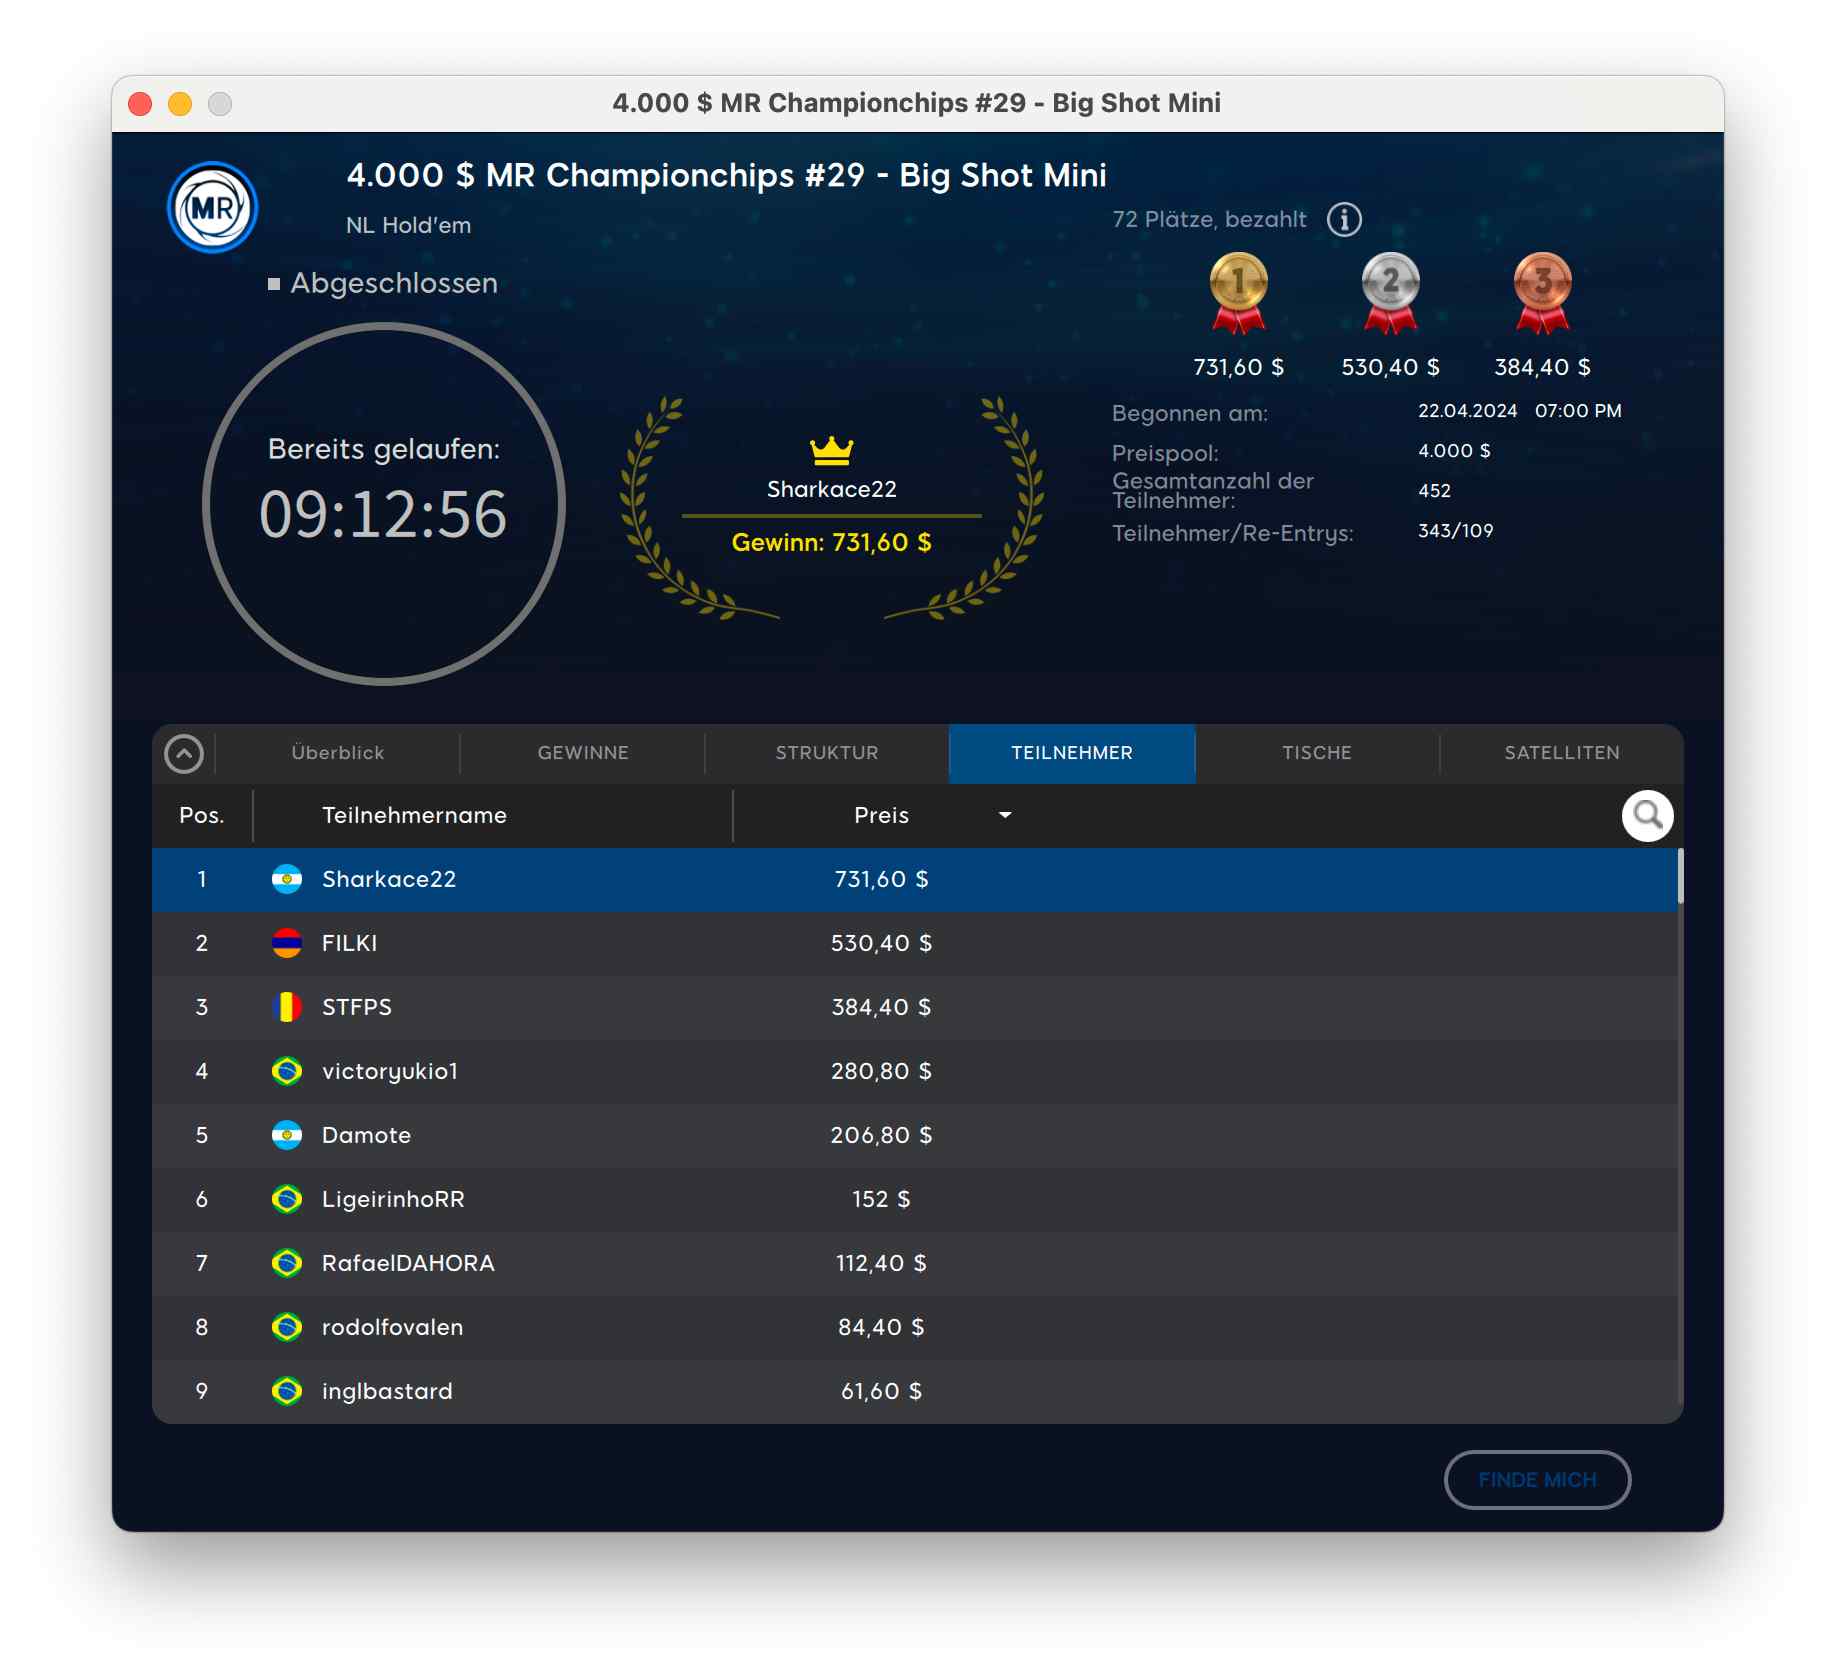This screenshot has width=1836, height=1680.
Task: Open the paid places info icon
Action: [x=1344, y=219]
